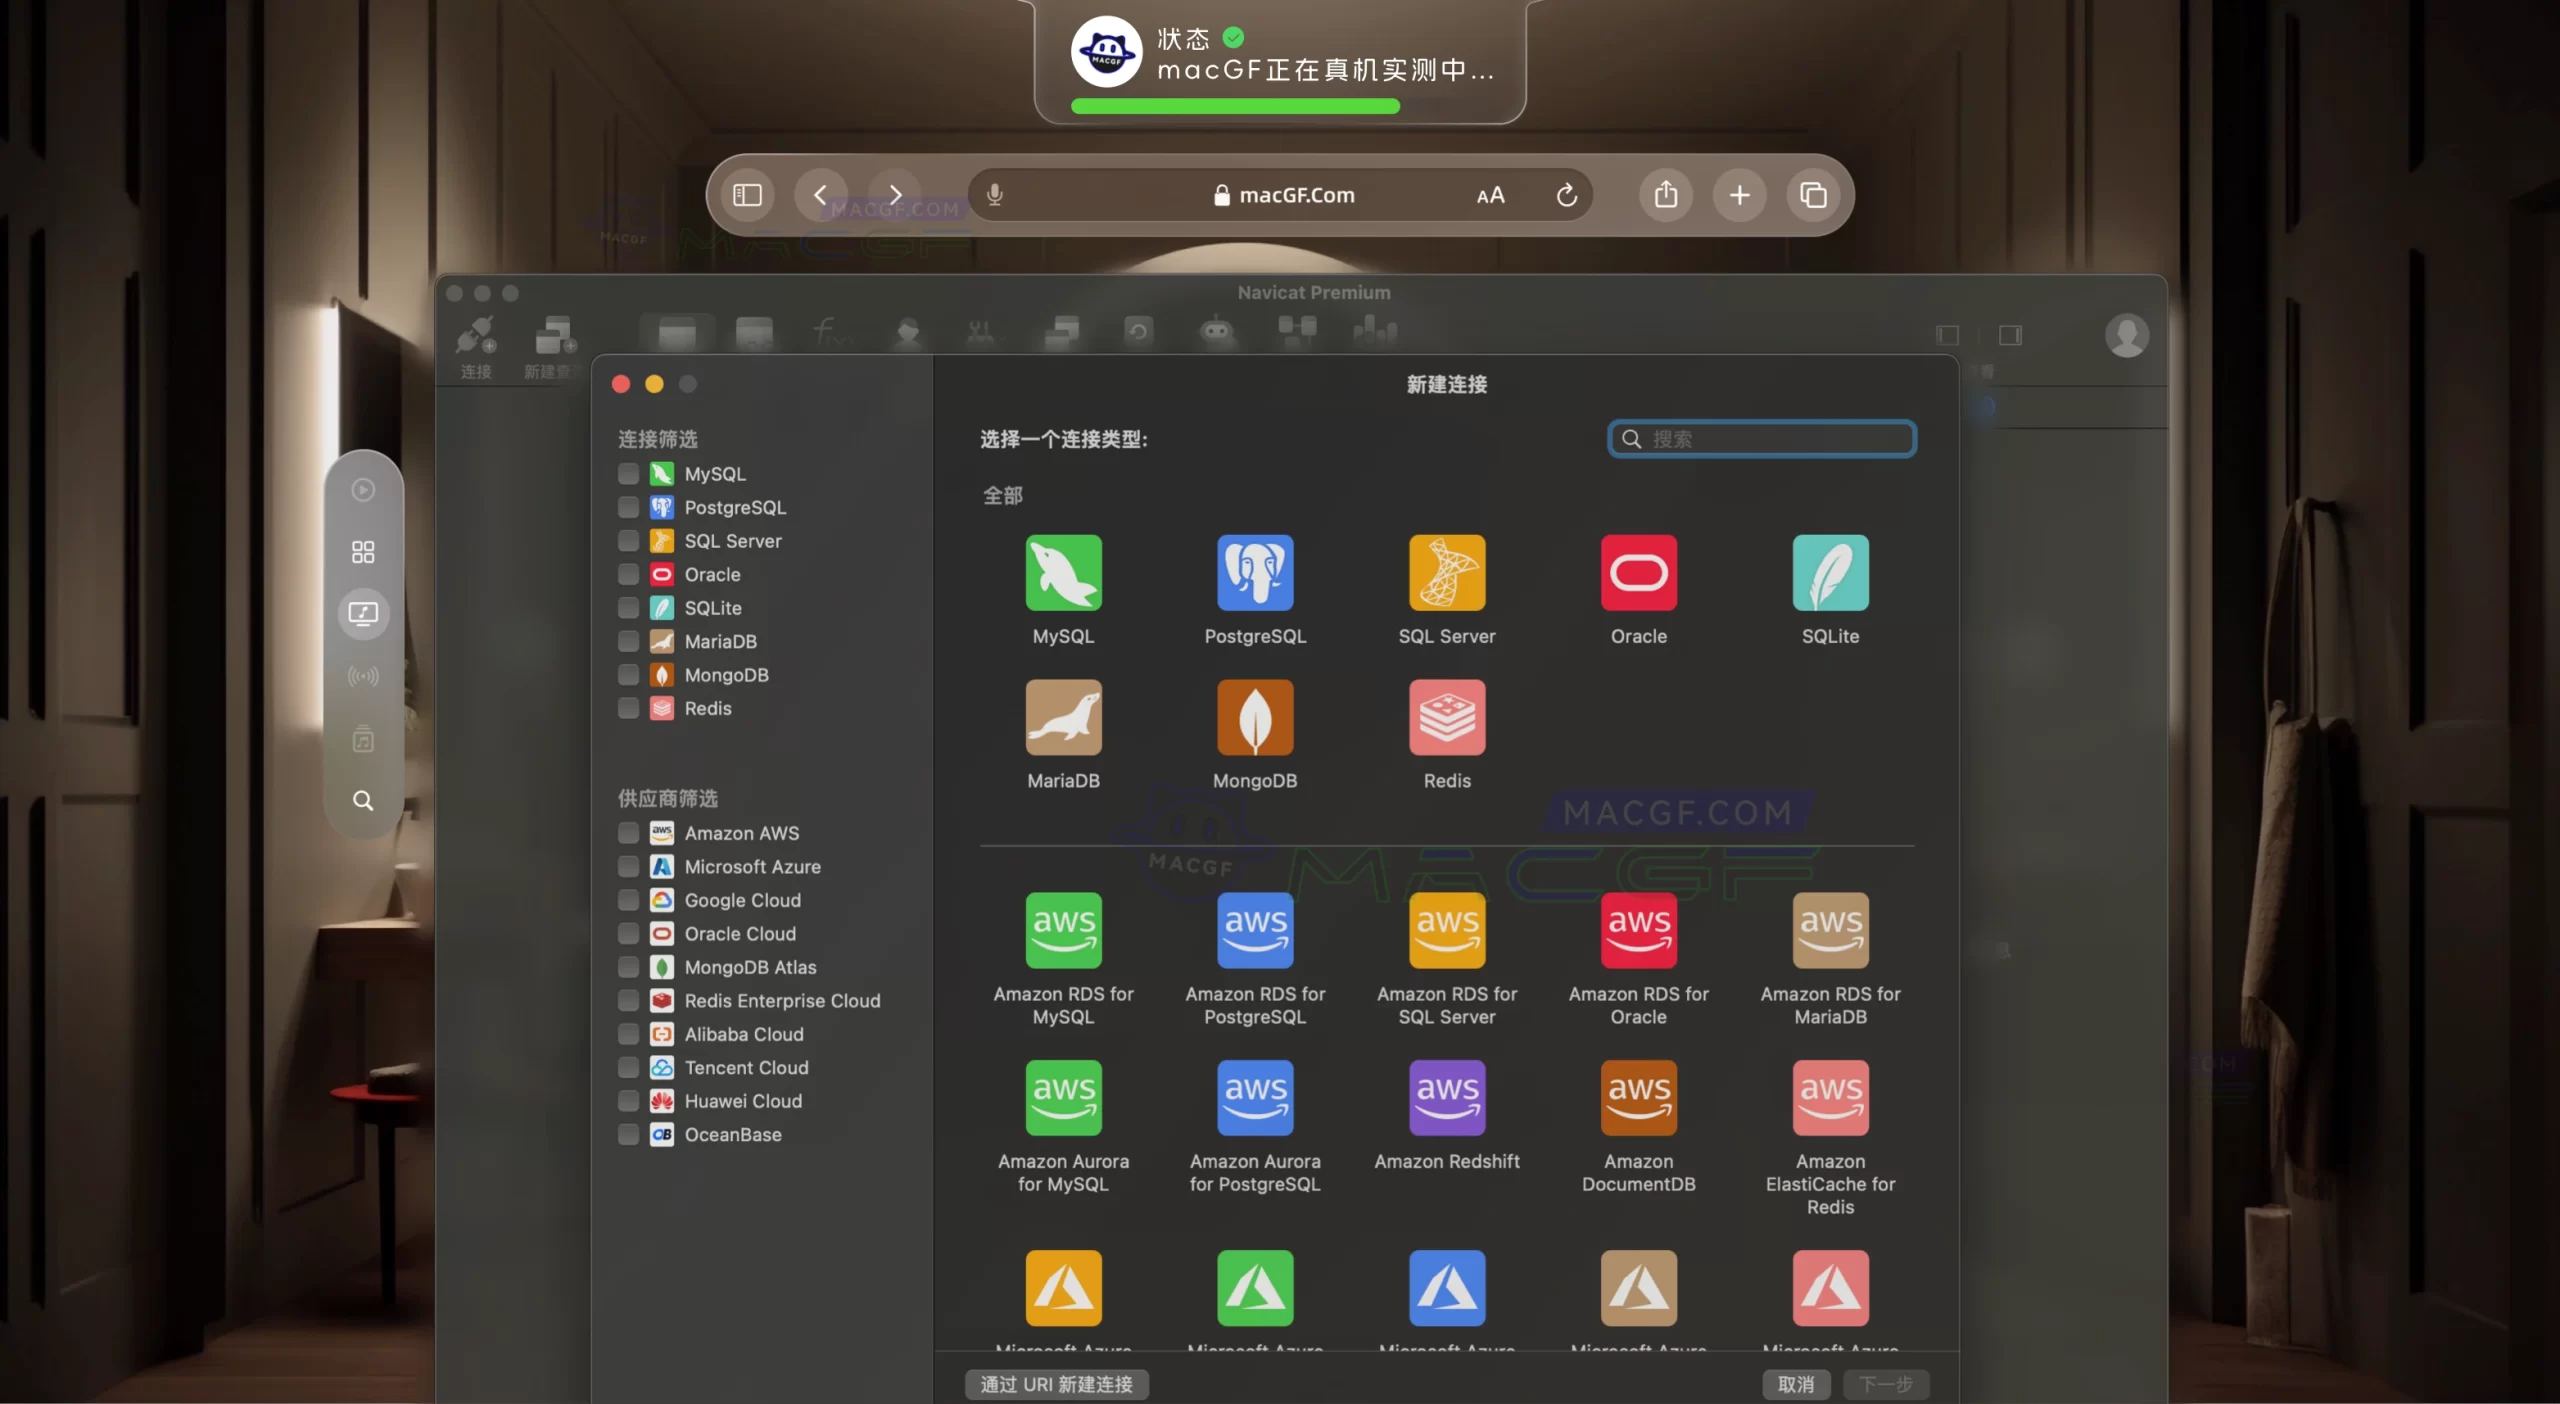Enable the Tencent Cloud filter checkbox

628,1067
